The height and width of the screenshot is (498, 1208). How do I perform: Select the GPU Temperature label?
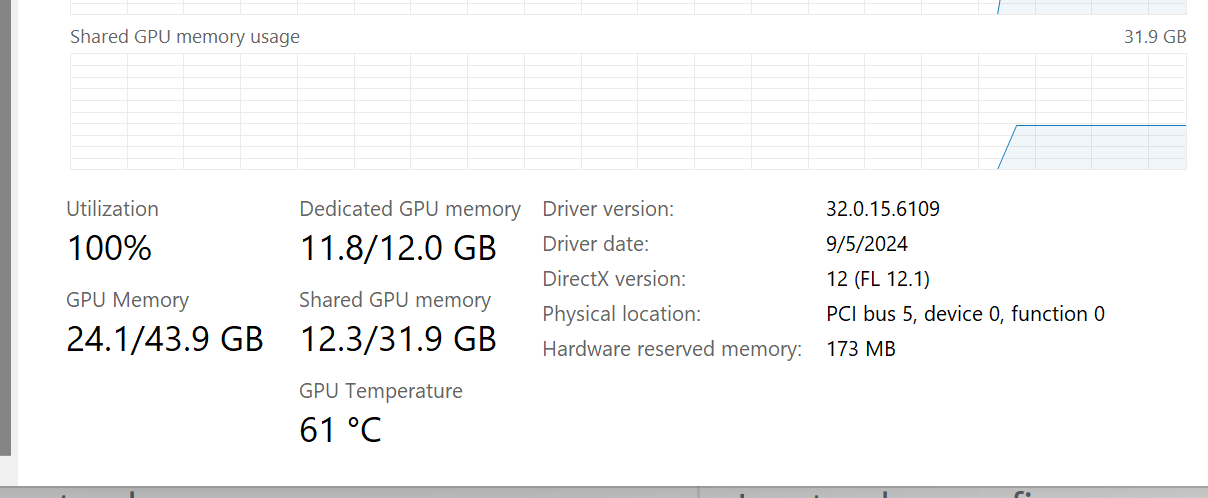tap(380, 391)
